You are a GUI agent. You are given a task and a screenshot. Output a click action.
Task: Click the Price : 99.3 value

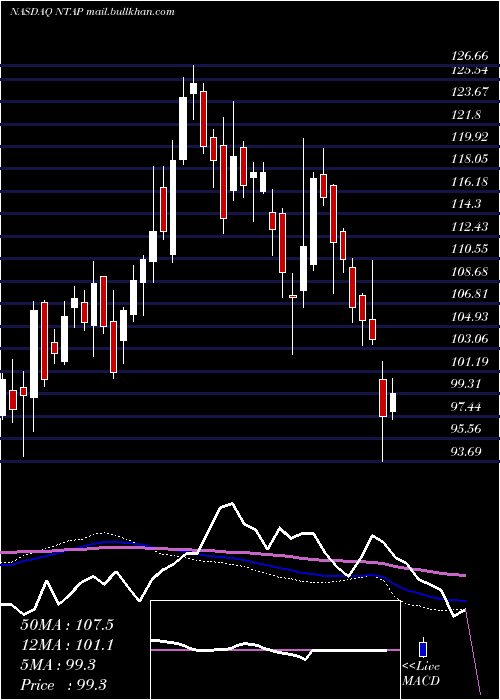(64, 685)
